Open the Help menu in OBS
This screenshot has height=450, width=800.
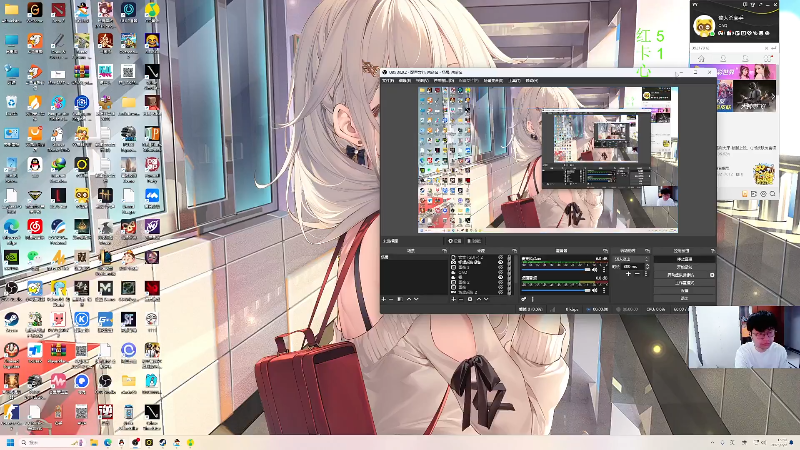(532, 80)
